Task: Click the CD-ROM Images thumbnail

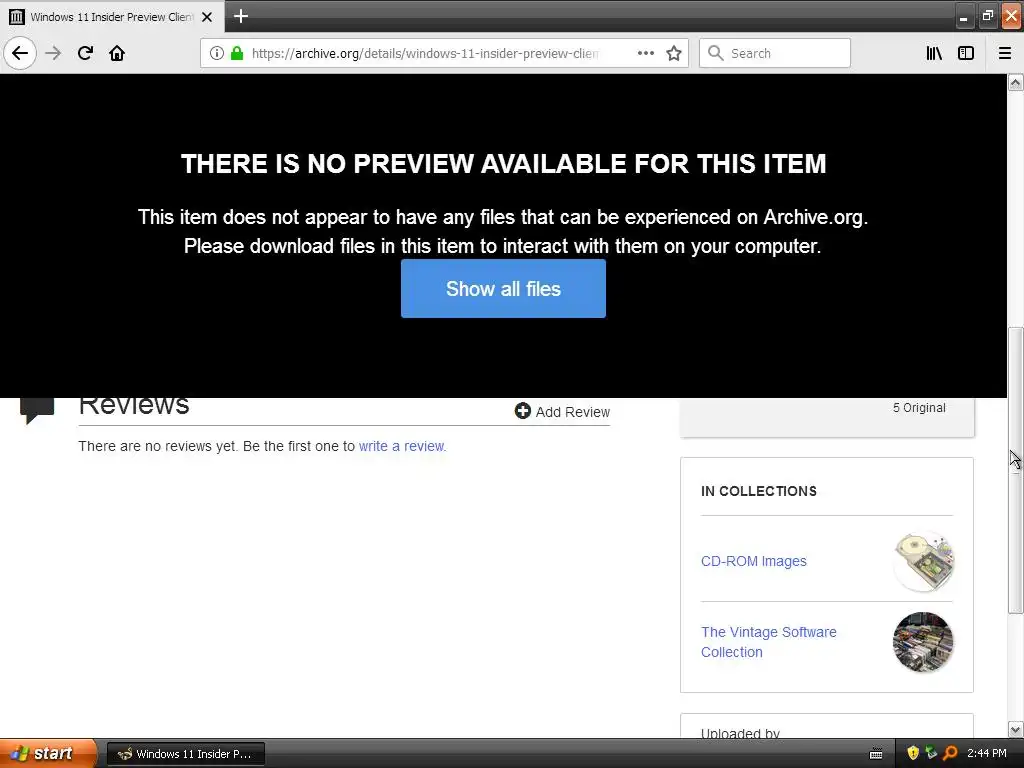Action: pyautogui.click(x=923, y=562)
